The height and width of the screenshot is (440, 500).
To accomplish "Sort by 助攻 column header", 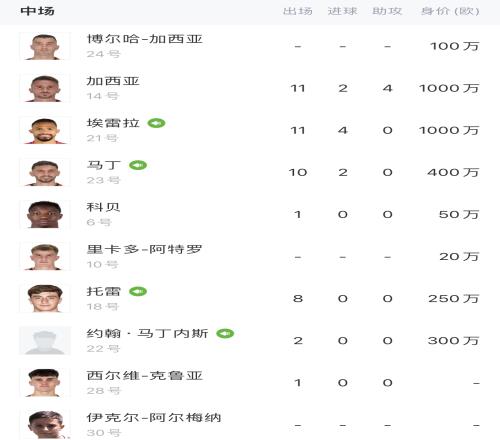I will coord(387,11).
